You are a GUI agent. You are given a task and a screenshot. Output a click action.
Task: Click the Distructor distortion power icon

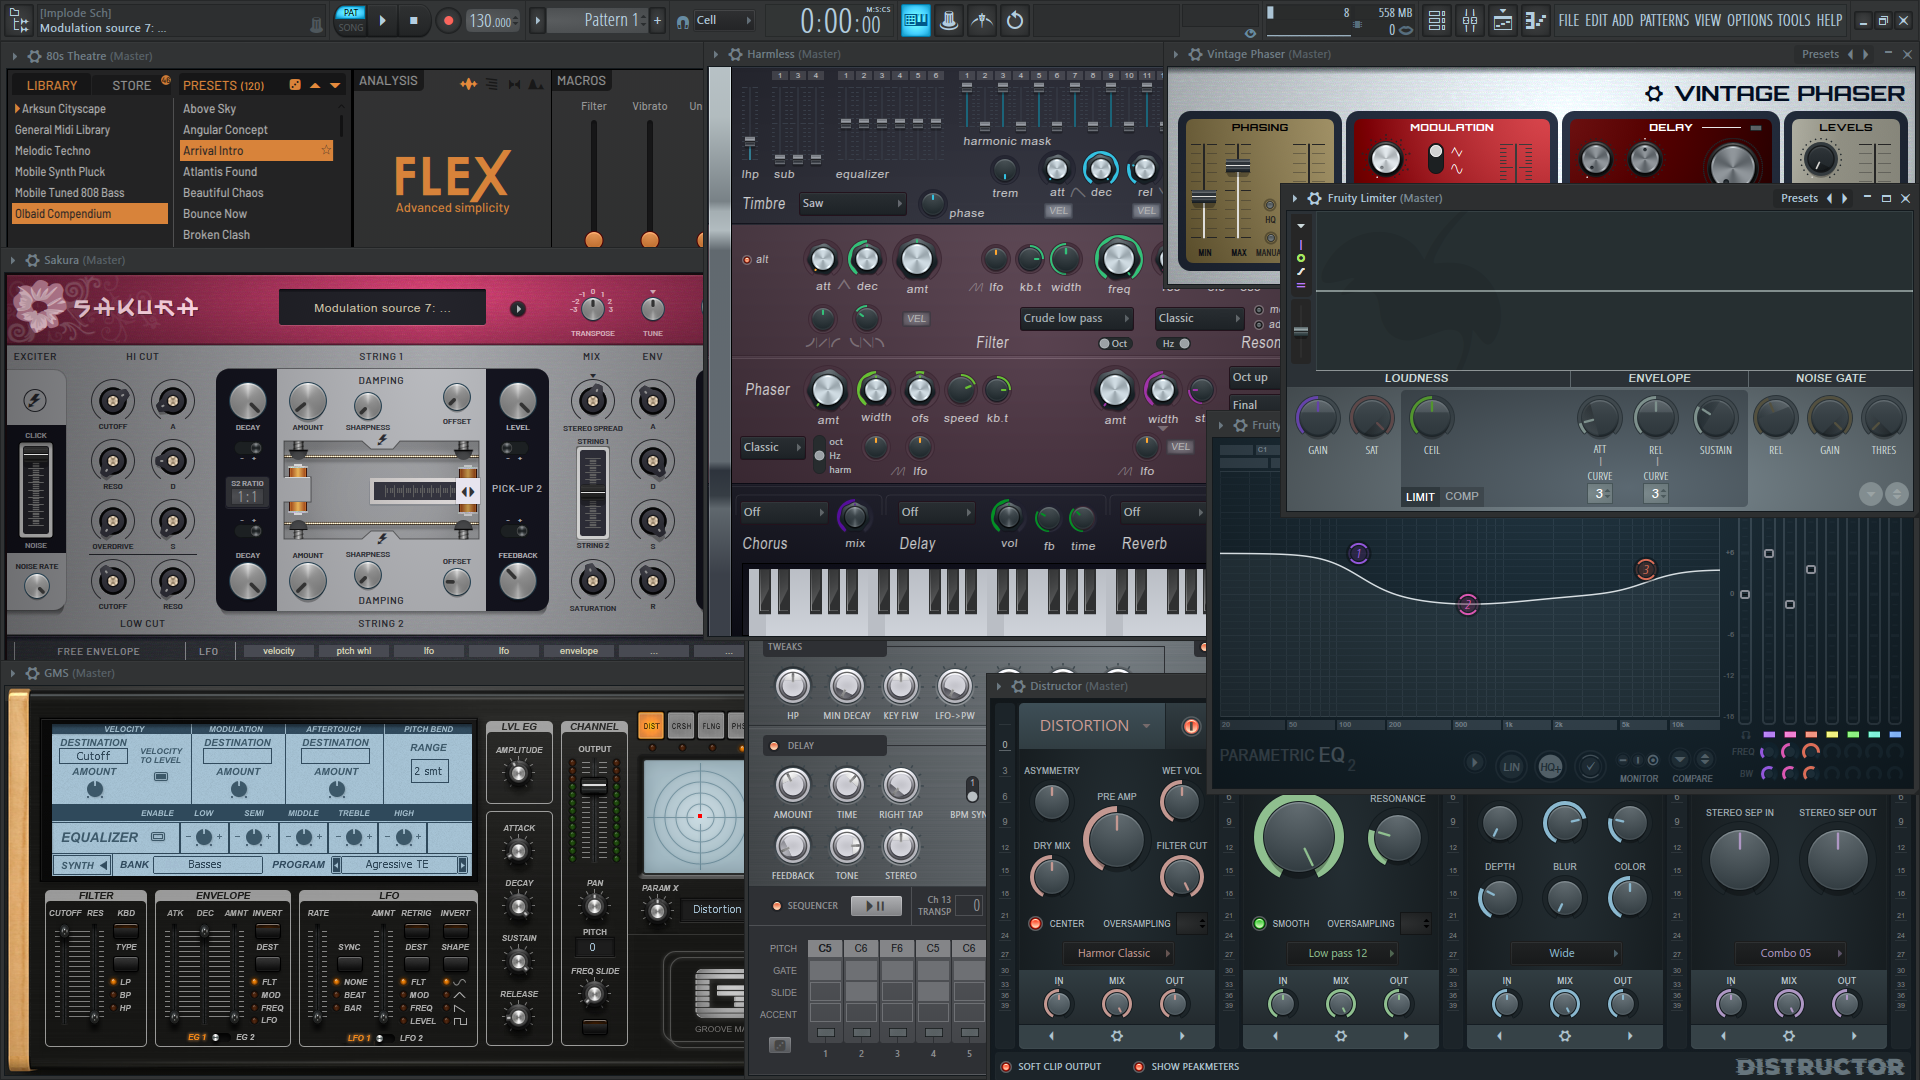point(1190,727)
